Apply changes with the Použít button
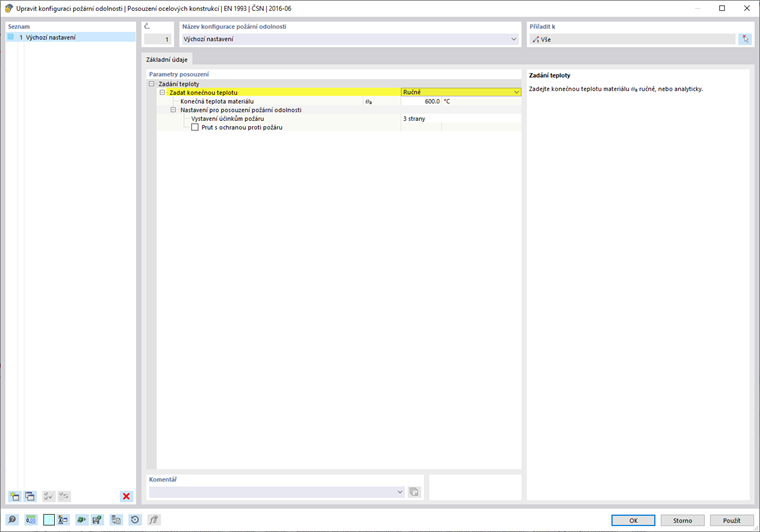The height and width of the screenshot is (532, 760). click(x=731, y=520)
